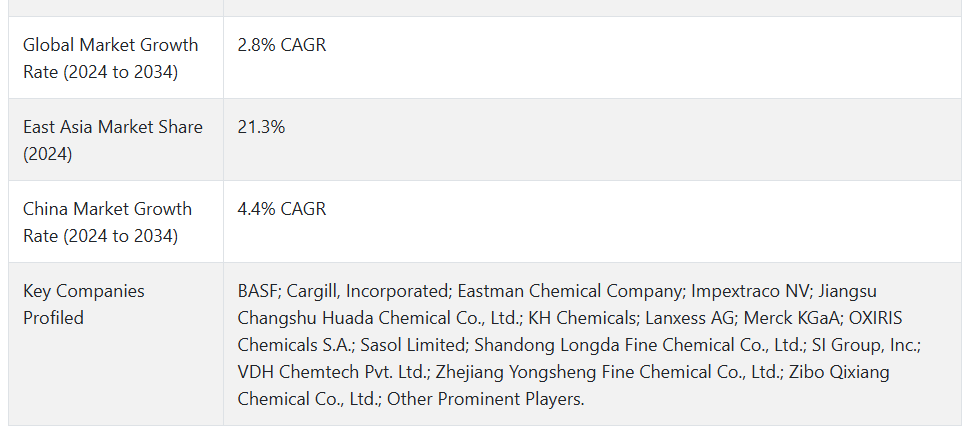Viewport: 964px width, 430px height.
Task: Click the East Asia Market Share label
Action: 113,140
